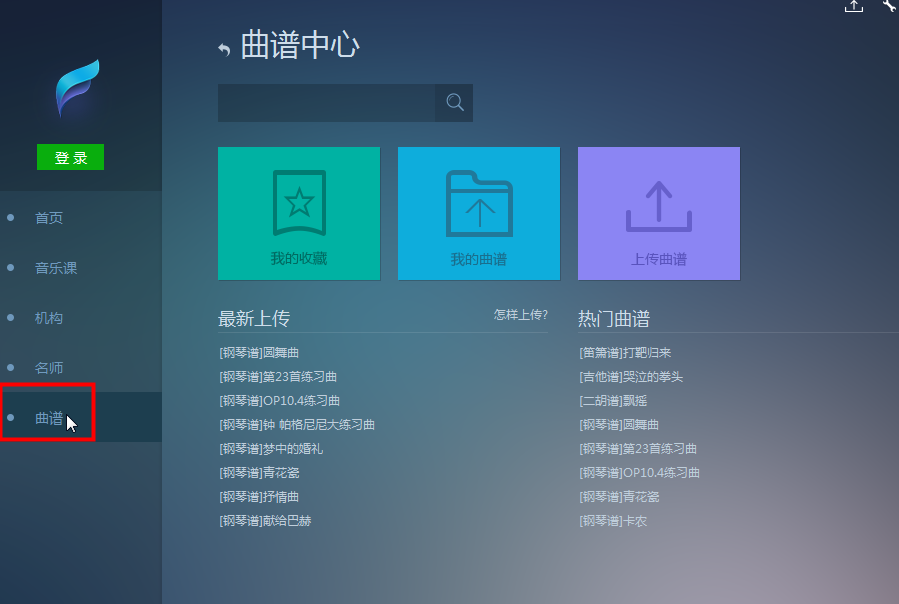Open [钢琴谱]第23首练习曲 under 热门曲谱
Viewport: 899px width, 604px height.
(x=638, y=449)
